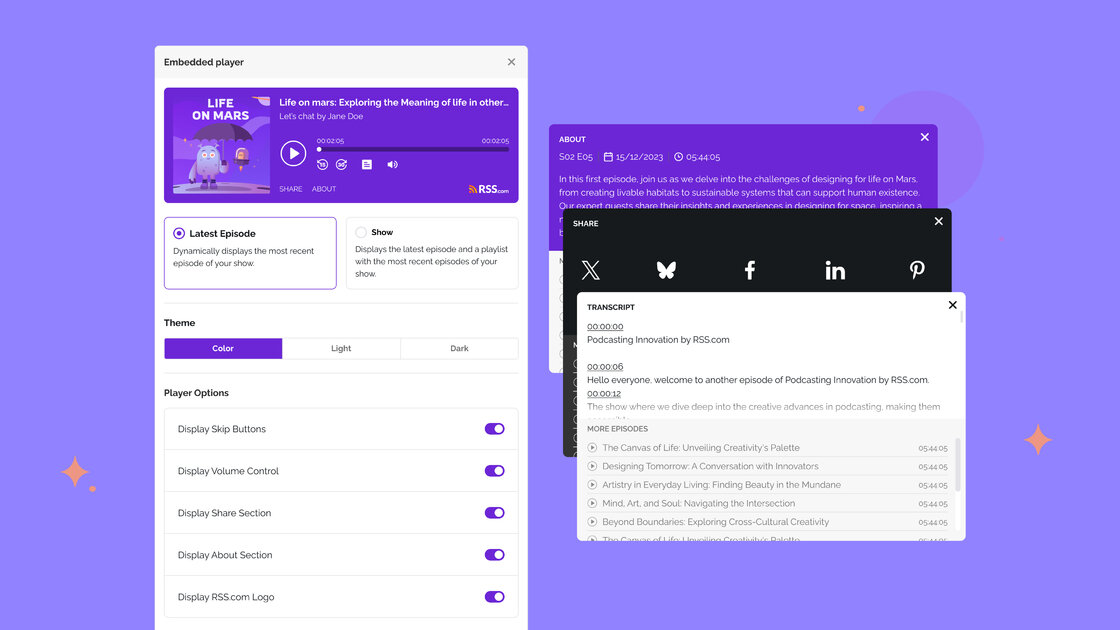The width and height of the screenshot is (1120, 630).
Task: Share the episode on Facebook
Action: point(749,270)
